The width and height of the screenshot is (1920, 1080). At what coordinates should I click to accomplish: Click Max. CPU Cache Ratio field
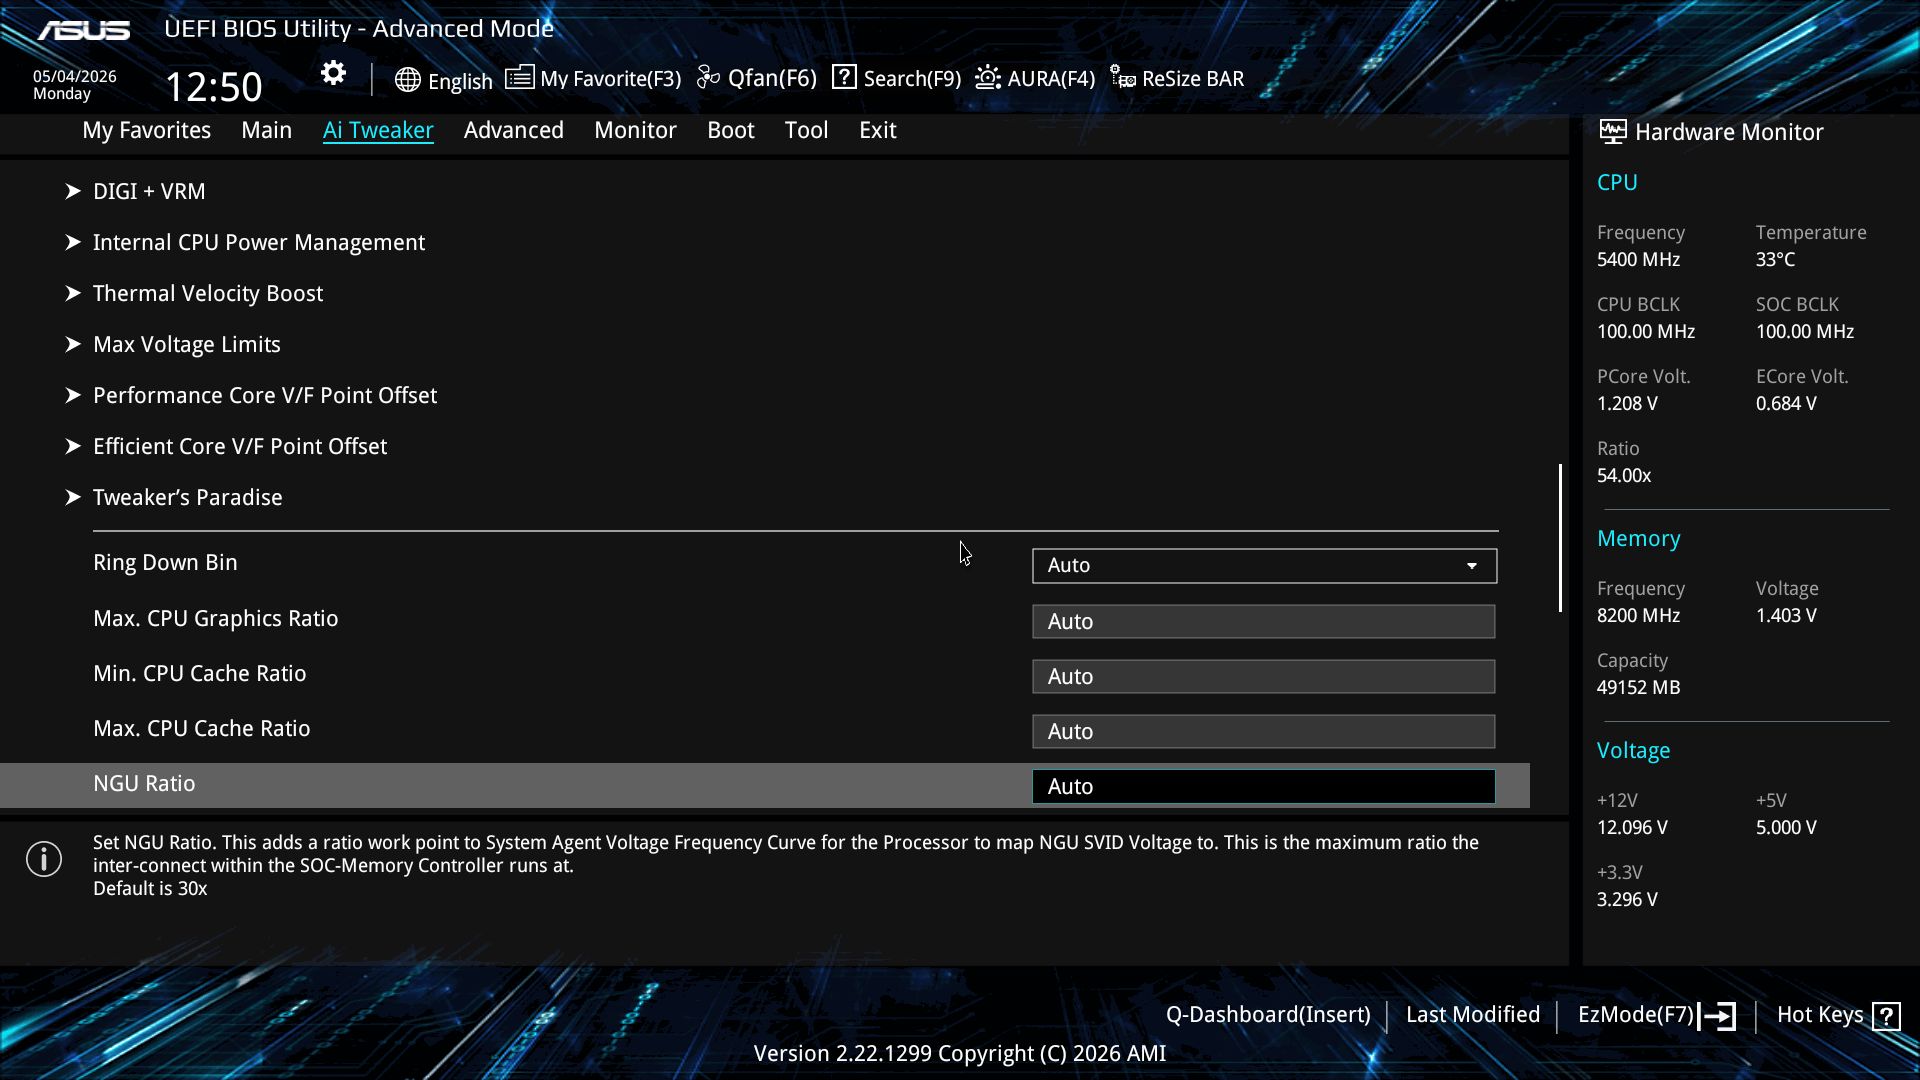(x=1264, y=731)
